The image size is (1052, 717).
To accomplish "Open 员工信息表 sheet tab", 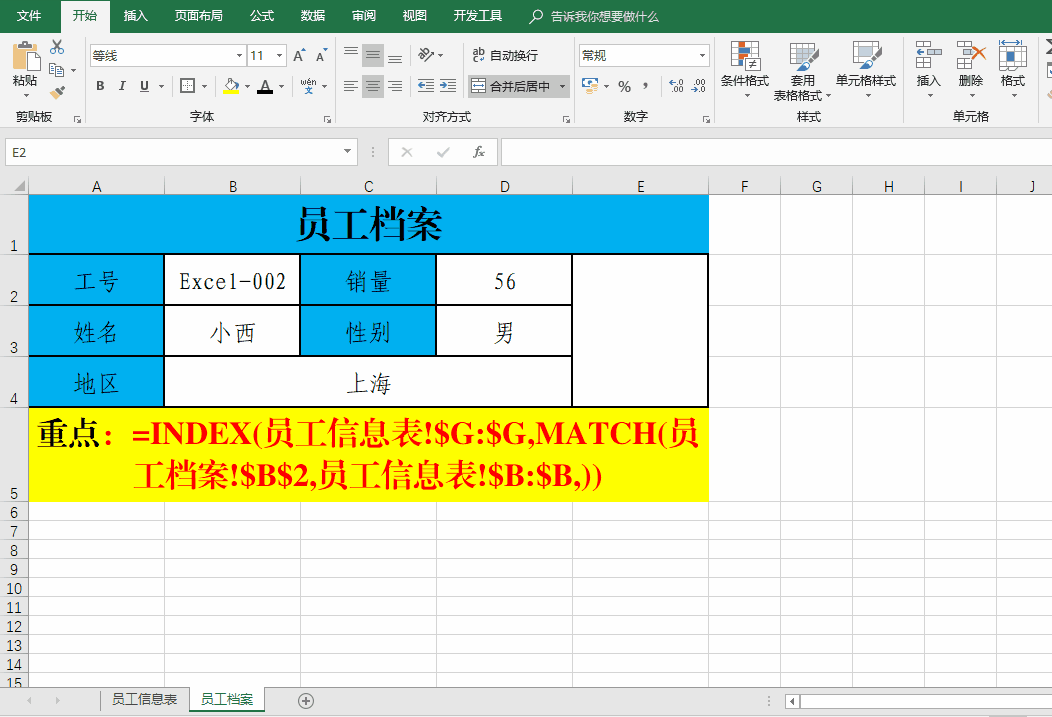I will (x=144, y=700).
